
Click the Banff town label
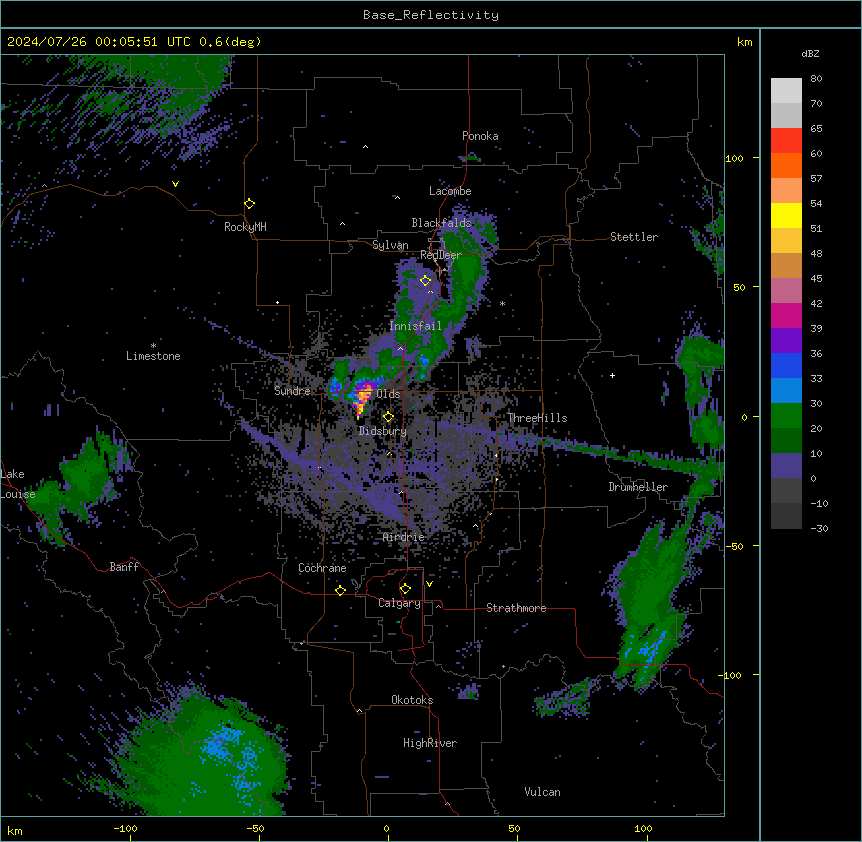(124, 567)
